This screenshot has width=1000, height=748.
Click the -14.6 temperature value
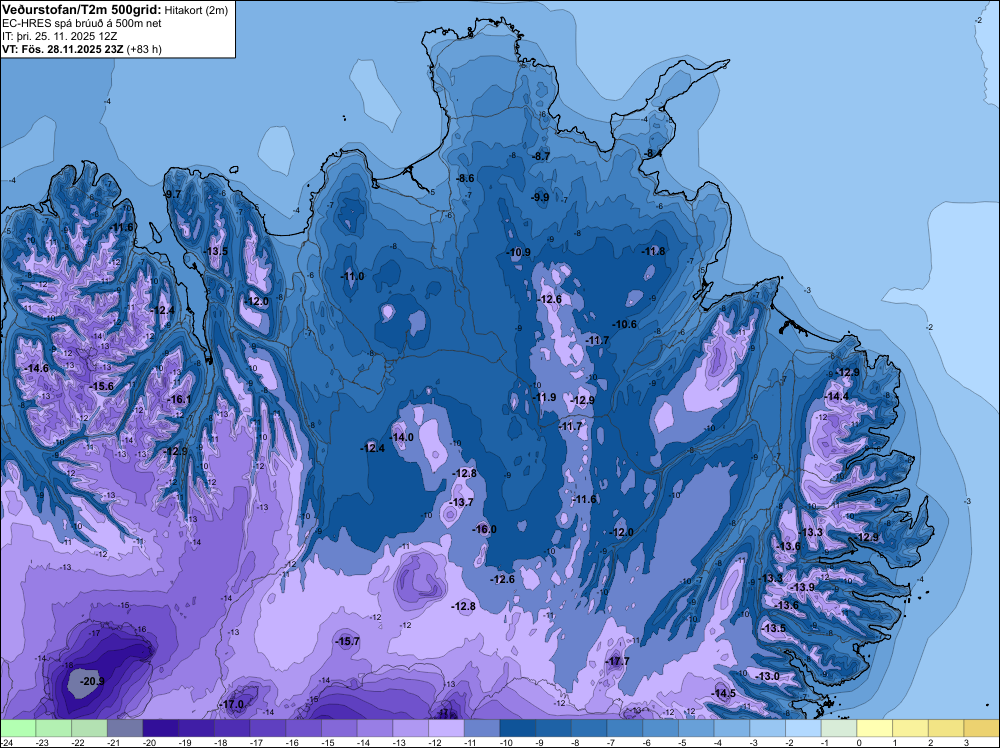36,368
